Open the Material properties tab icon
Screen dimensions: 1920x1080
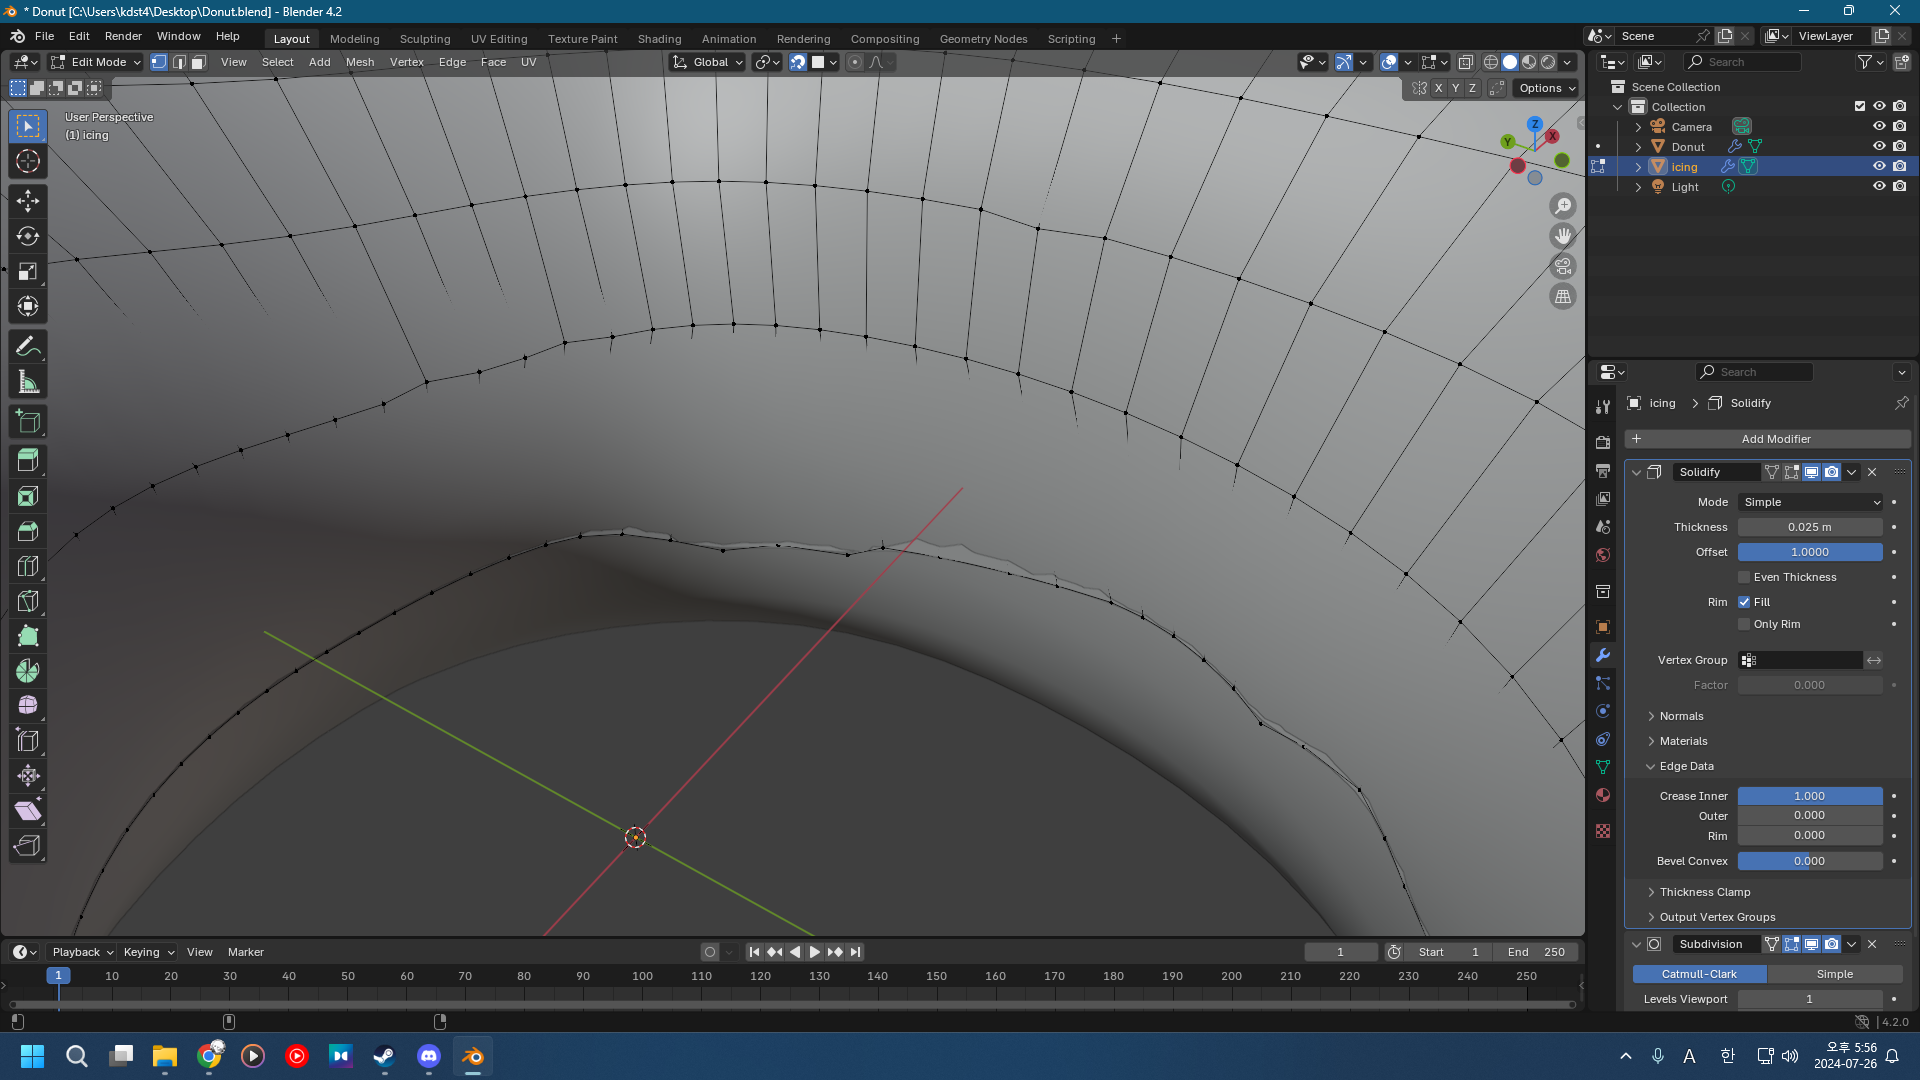pos(1603,795)
